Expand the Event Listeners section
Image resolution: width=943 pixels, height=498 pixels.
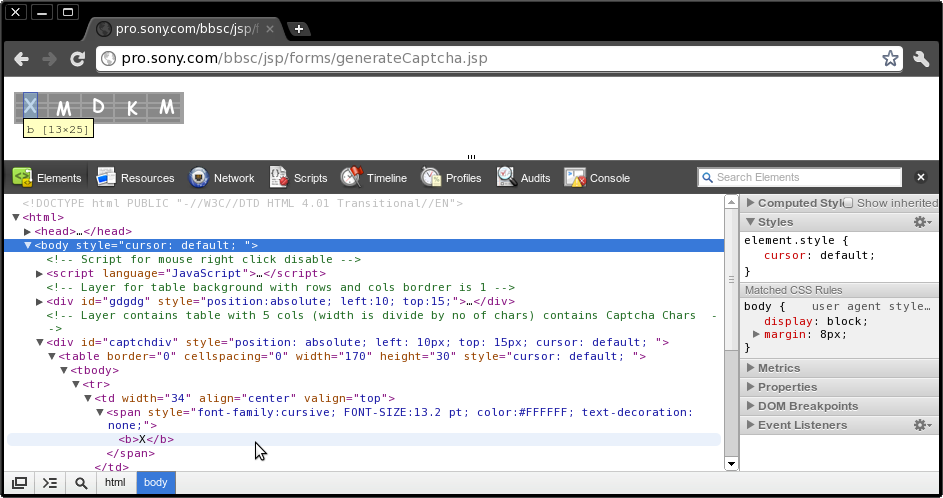751,425
